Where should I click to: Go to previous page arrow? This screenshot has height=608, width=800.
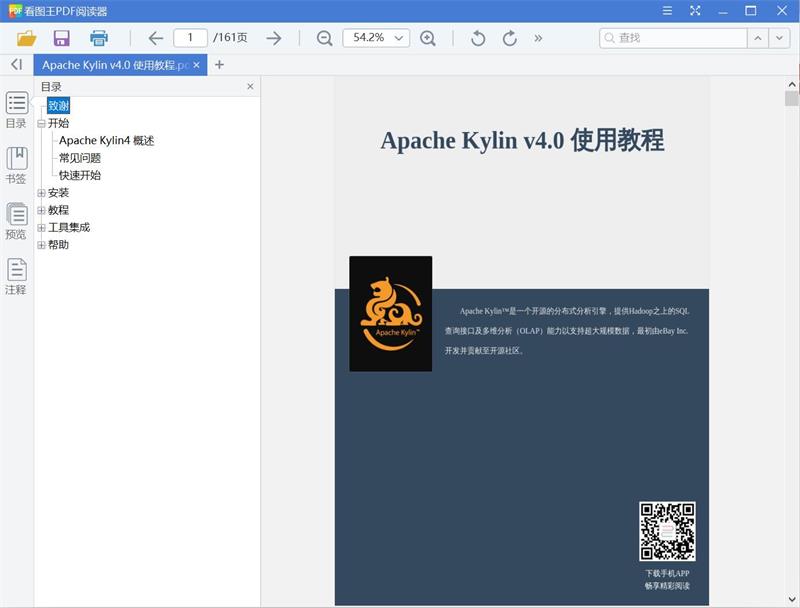pyautogui.click(x=155, y=38)
